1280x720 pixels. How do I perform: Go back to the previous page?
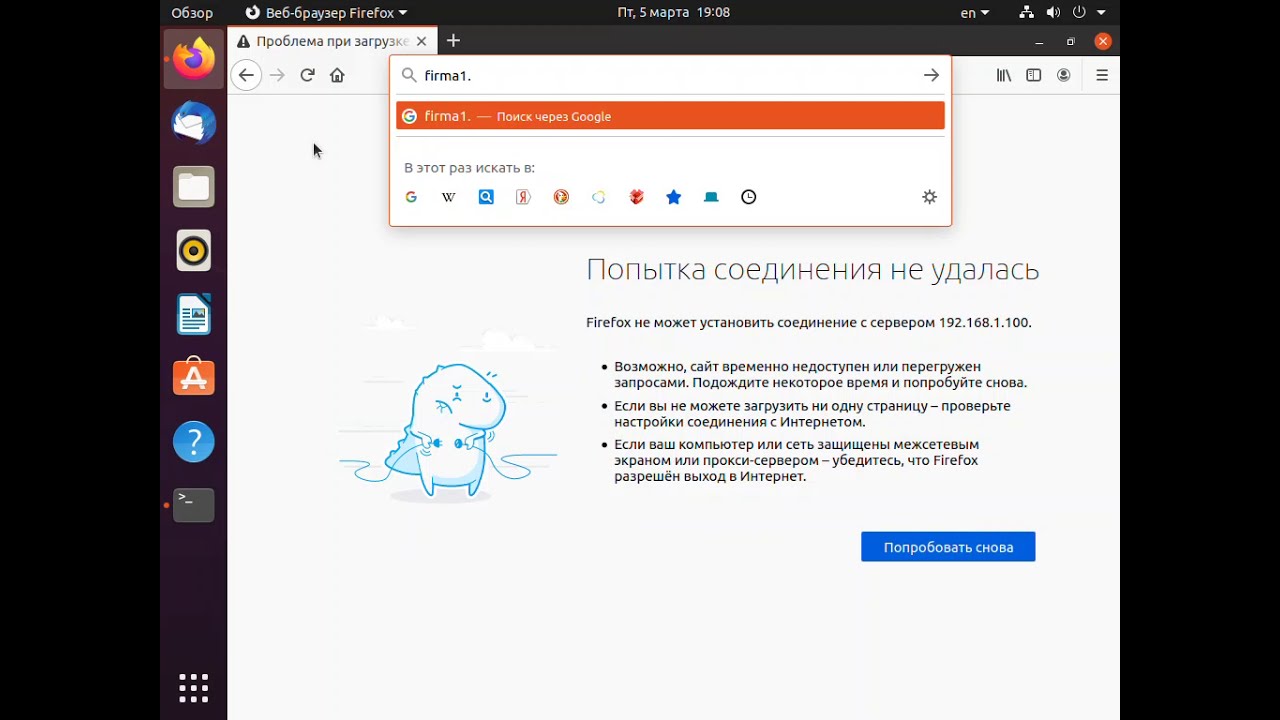246,75
